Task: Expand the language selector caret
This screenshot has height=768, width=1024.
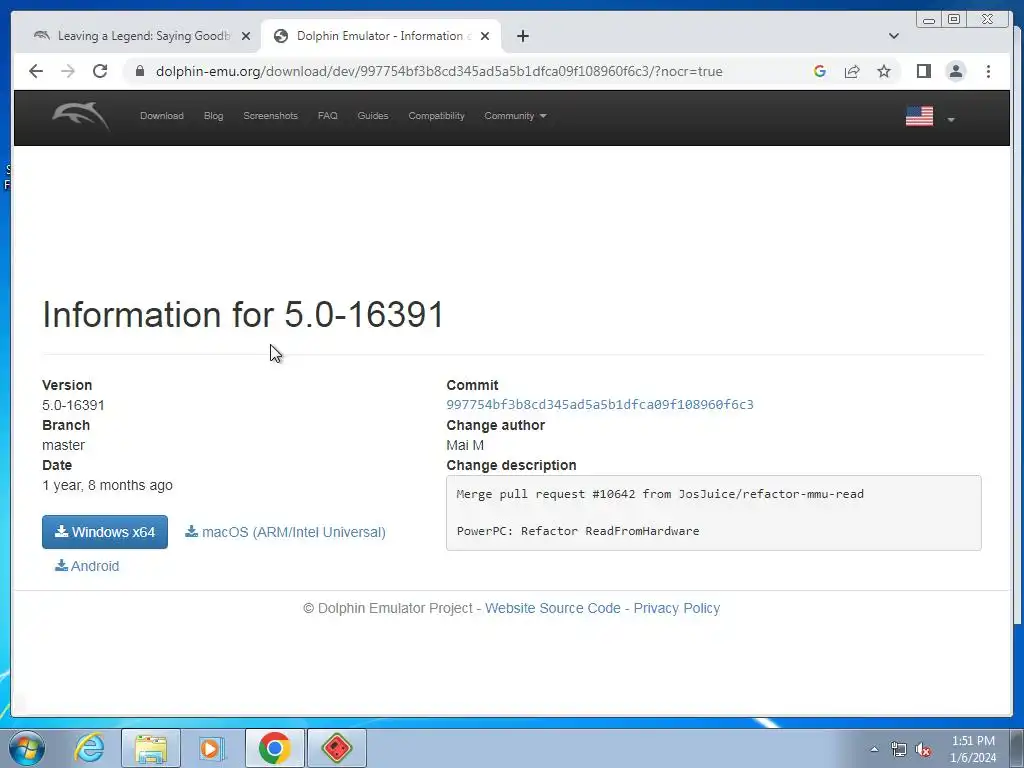Action: (951, 120)
